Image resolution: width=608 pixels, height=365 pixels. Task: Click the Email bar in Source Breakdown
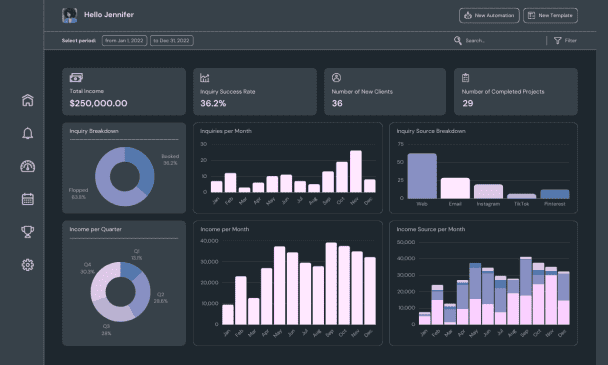click(x=455, y=188)
